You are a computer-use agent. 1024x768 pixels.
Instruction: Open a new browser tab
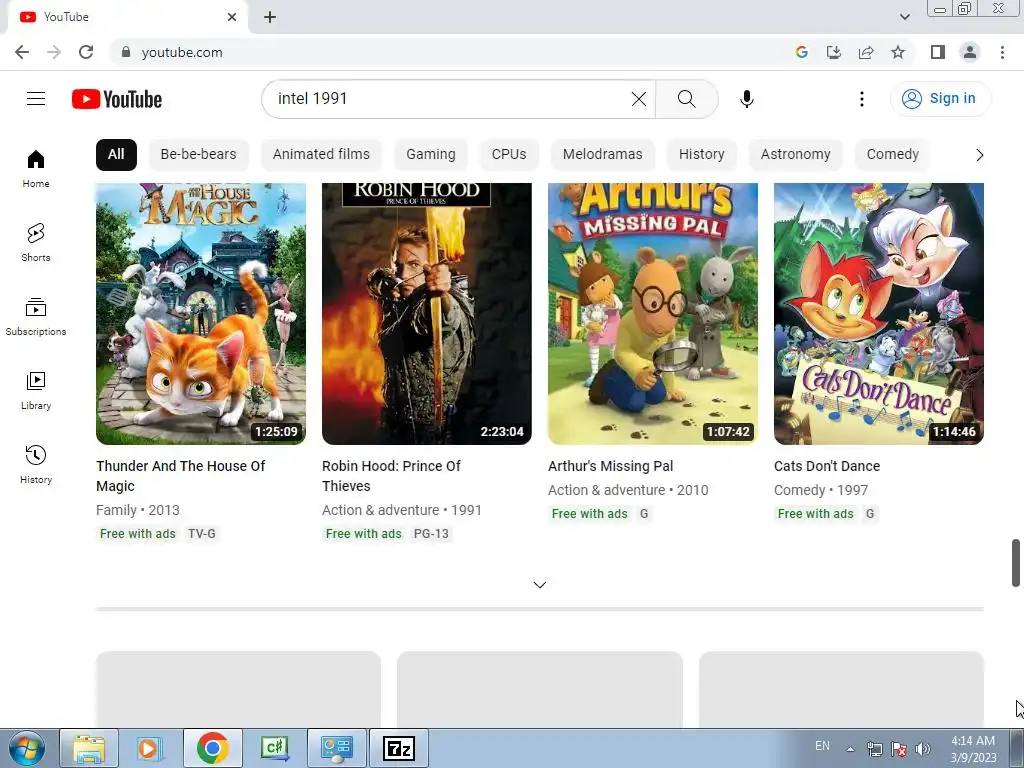pyautogui.click(x=270, y=17)
